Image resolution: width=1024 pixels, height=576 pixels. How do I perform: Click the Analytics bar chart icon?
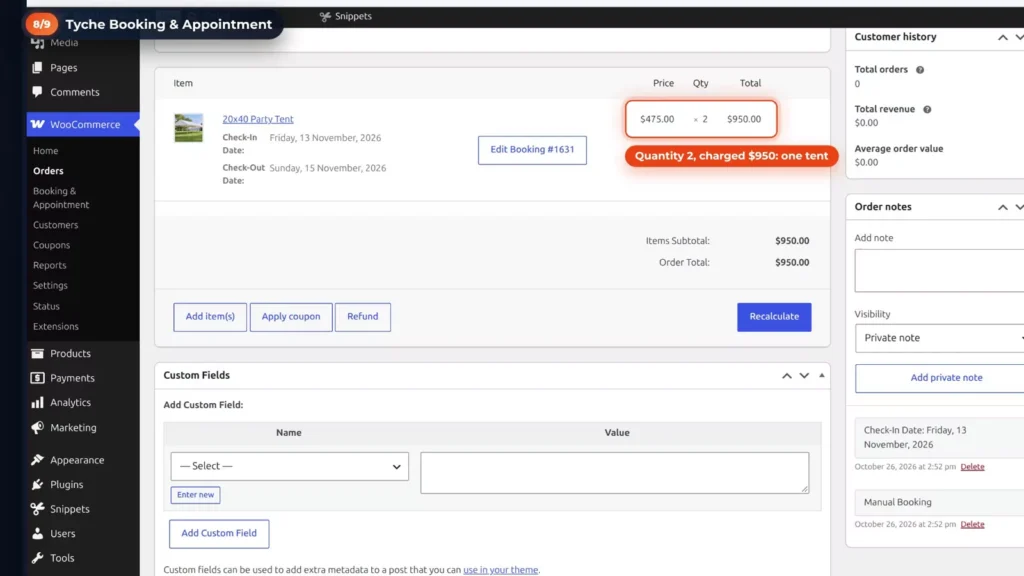tap(37, 402)
